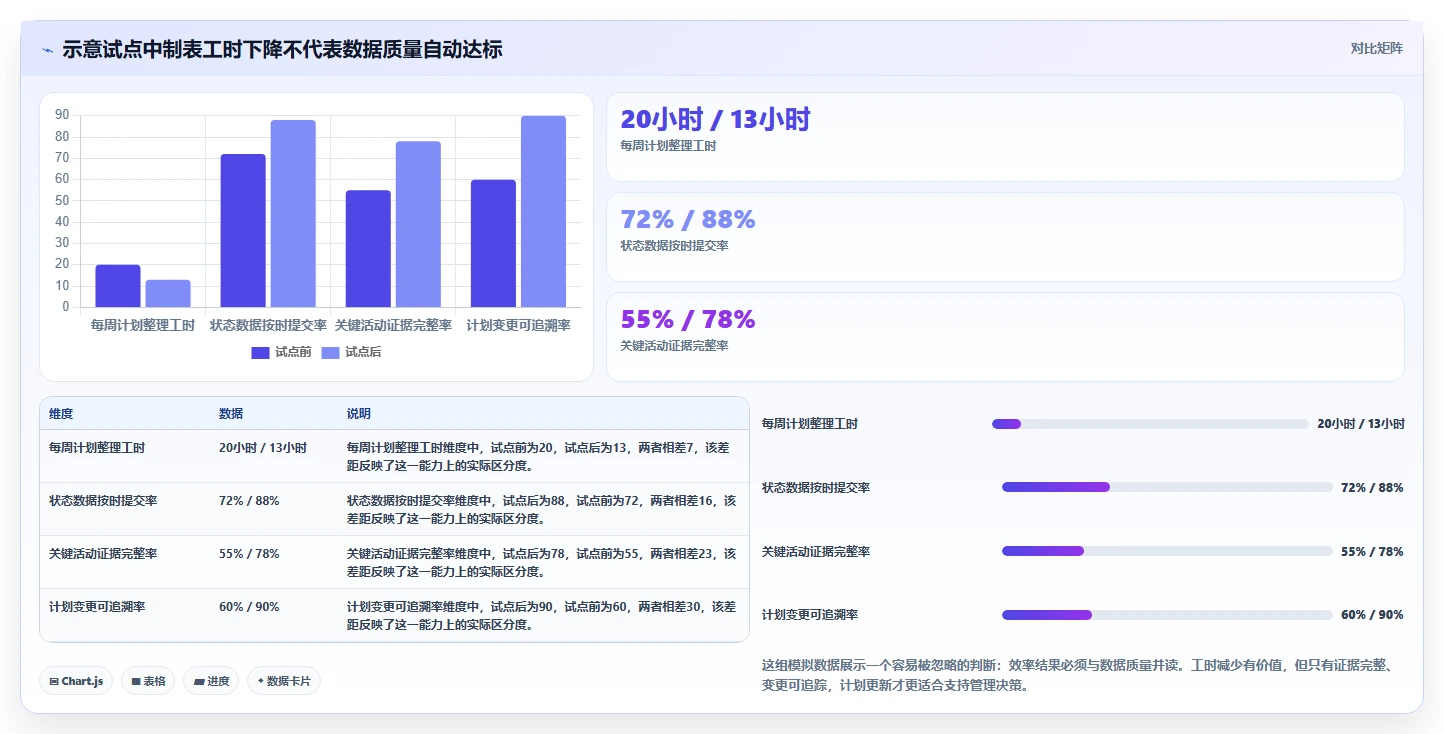Viewport: 1444px width, 734px height.
Task: Click the 计划变更可追溯率 label on the chart axis
Action: click(518, 325)
